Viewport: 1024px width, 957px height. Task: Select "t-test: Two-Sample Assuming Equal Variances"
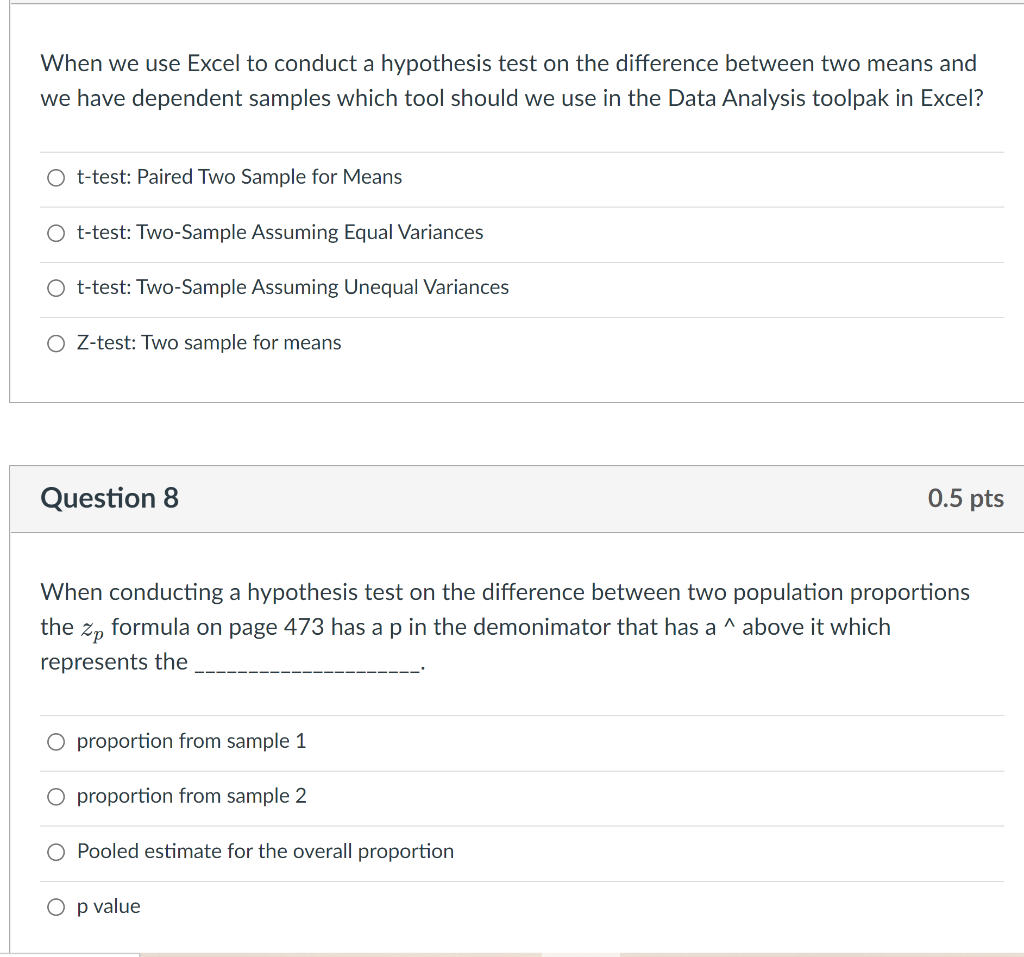tap(56, 233)
